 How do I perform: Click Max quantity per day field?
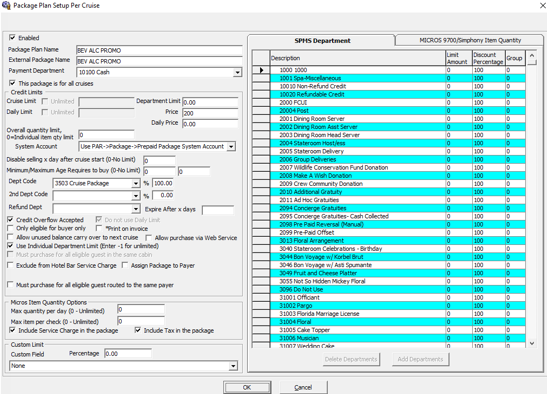pyautogui.click(x=141, y=310)
